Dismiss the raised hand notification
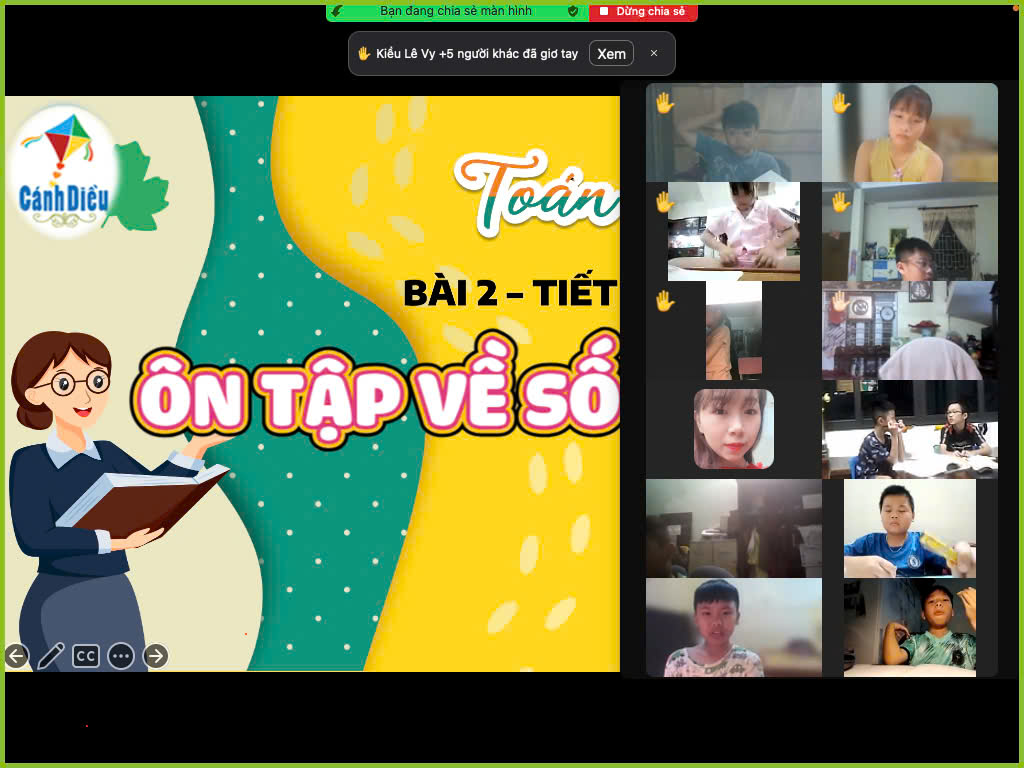The width and height of the screenshot is (1024, 768). point(654,54)
